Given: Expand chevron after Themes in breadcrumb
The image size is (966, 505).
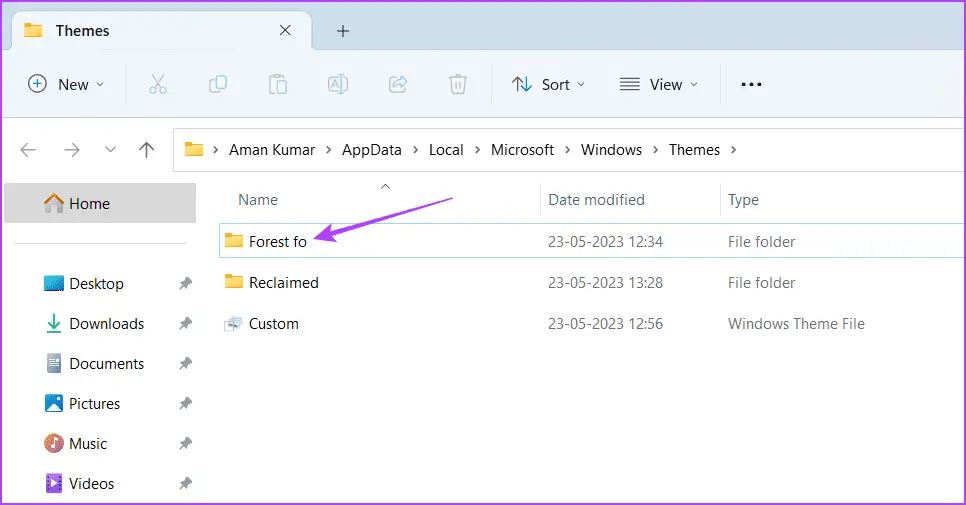Looking at the screenshot, I should tap(734, 150).
